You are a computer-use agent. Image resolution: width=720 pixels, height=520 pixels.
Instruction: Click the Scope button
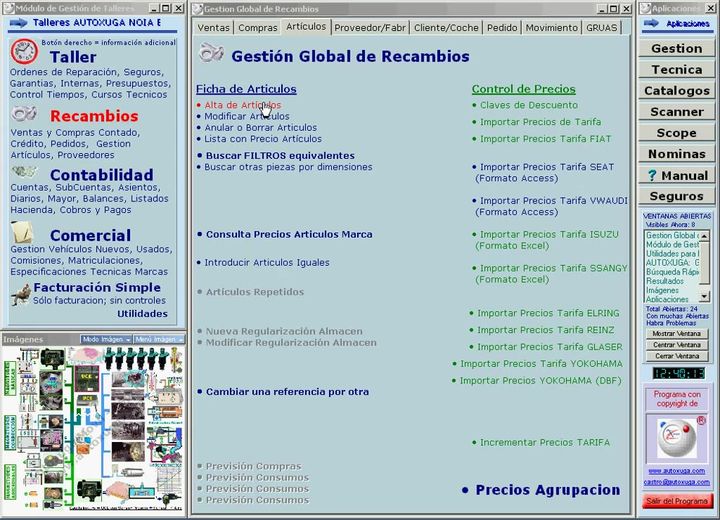point(676,133)
